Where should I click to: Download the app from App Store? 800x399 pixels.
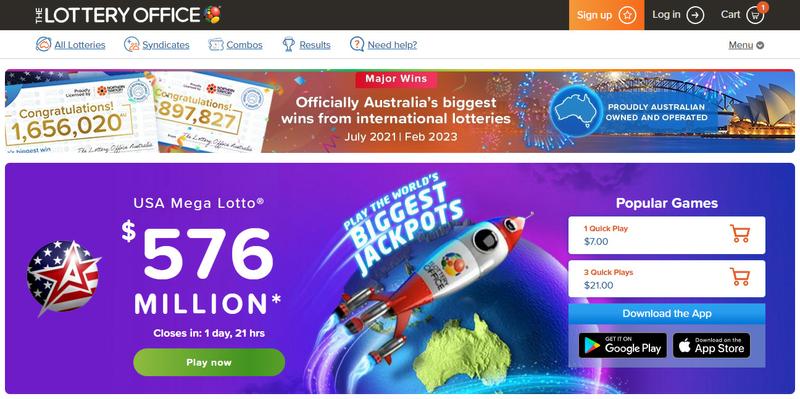[712, 345]
